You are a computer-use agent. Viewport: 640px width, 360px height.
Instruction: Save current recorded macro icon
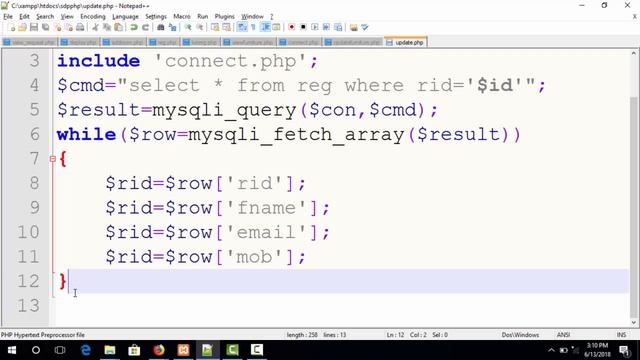coord(338,27)
